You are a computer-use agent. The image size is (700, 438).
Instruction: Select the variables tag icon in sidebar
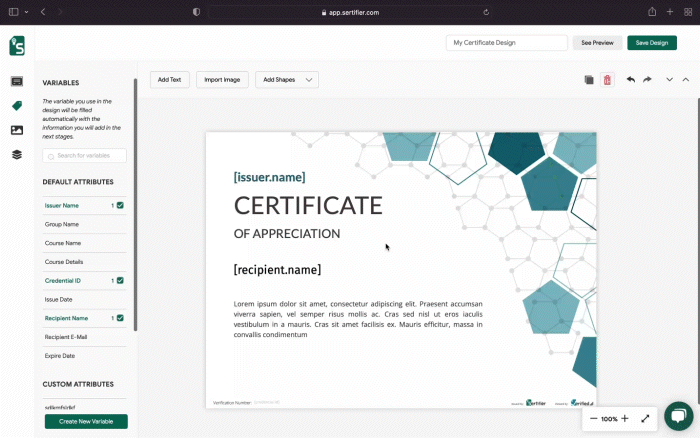[x=17, y=106]
